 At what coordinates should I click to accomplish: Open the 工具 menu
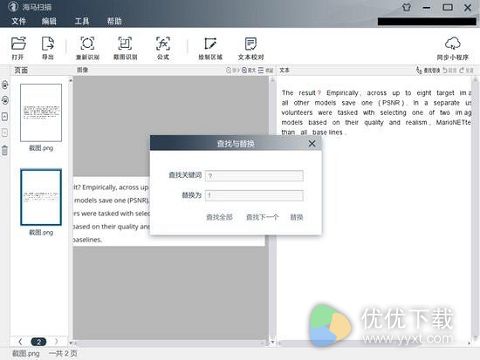(x=82, y=21)
